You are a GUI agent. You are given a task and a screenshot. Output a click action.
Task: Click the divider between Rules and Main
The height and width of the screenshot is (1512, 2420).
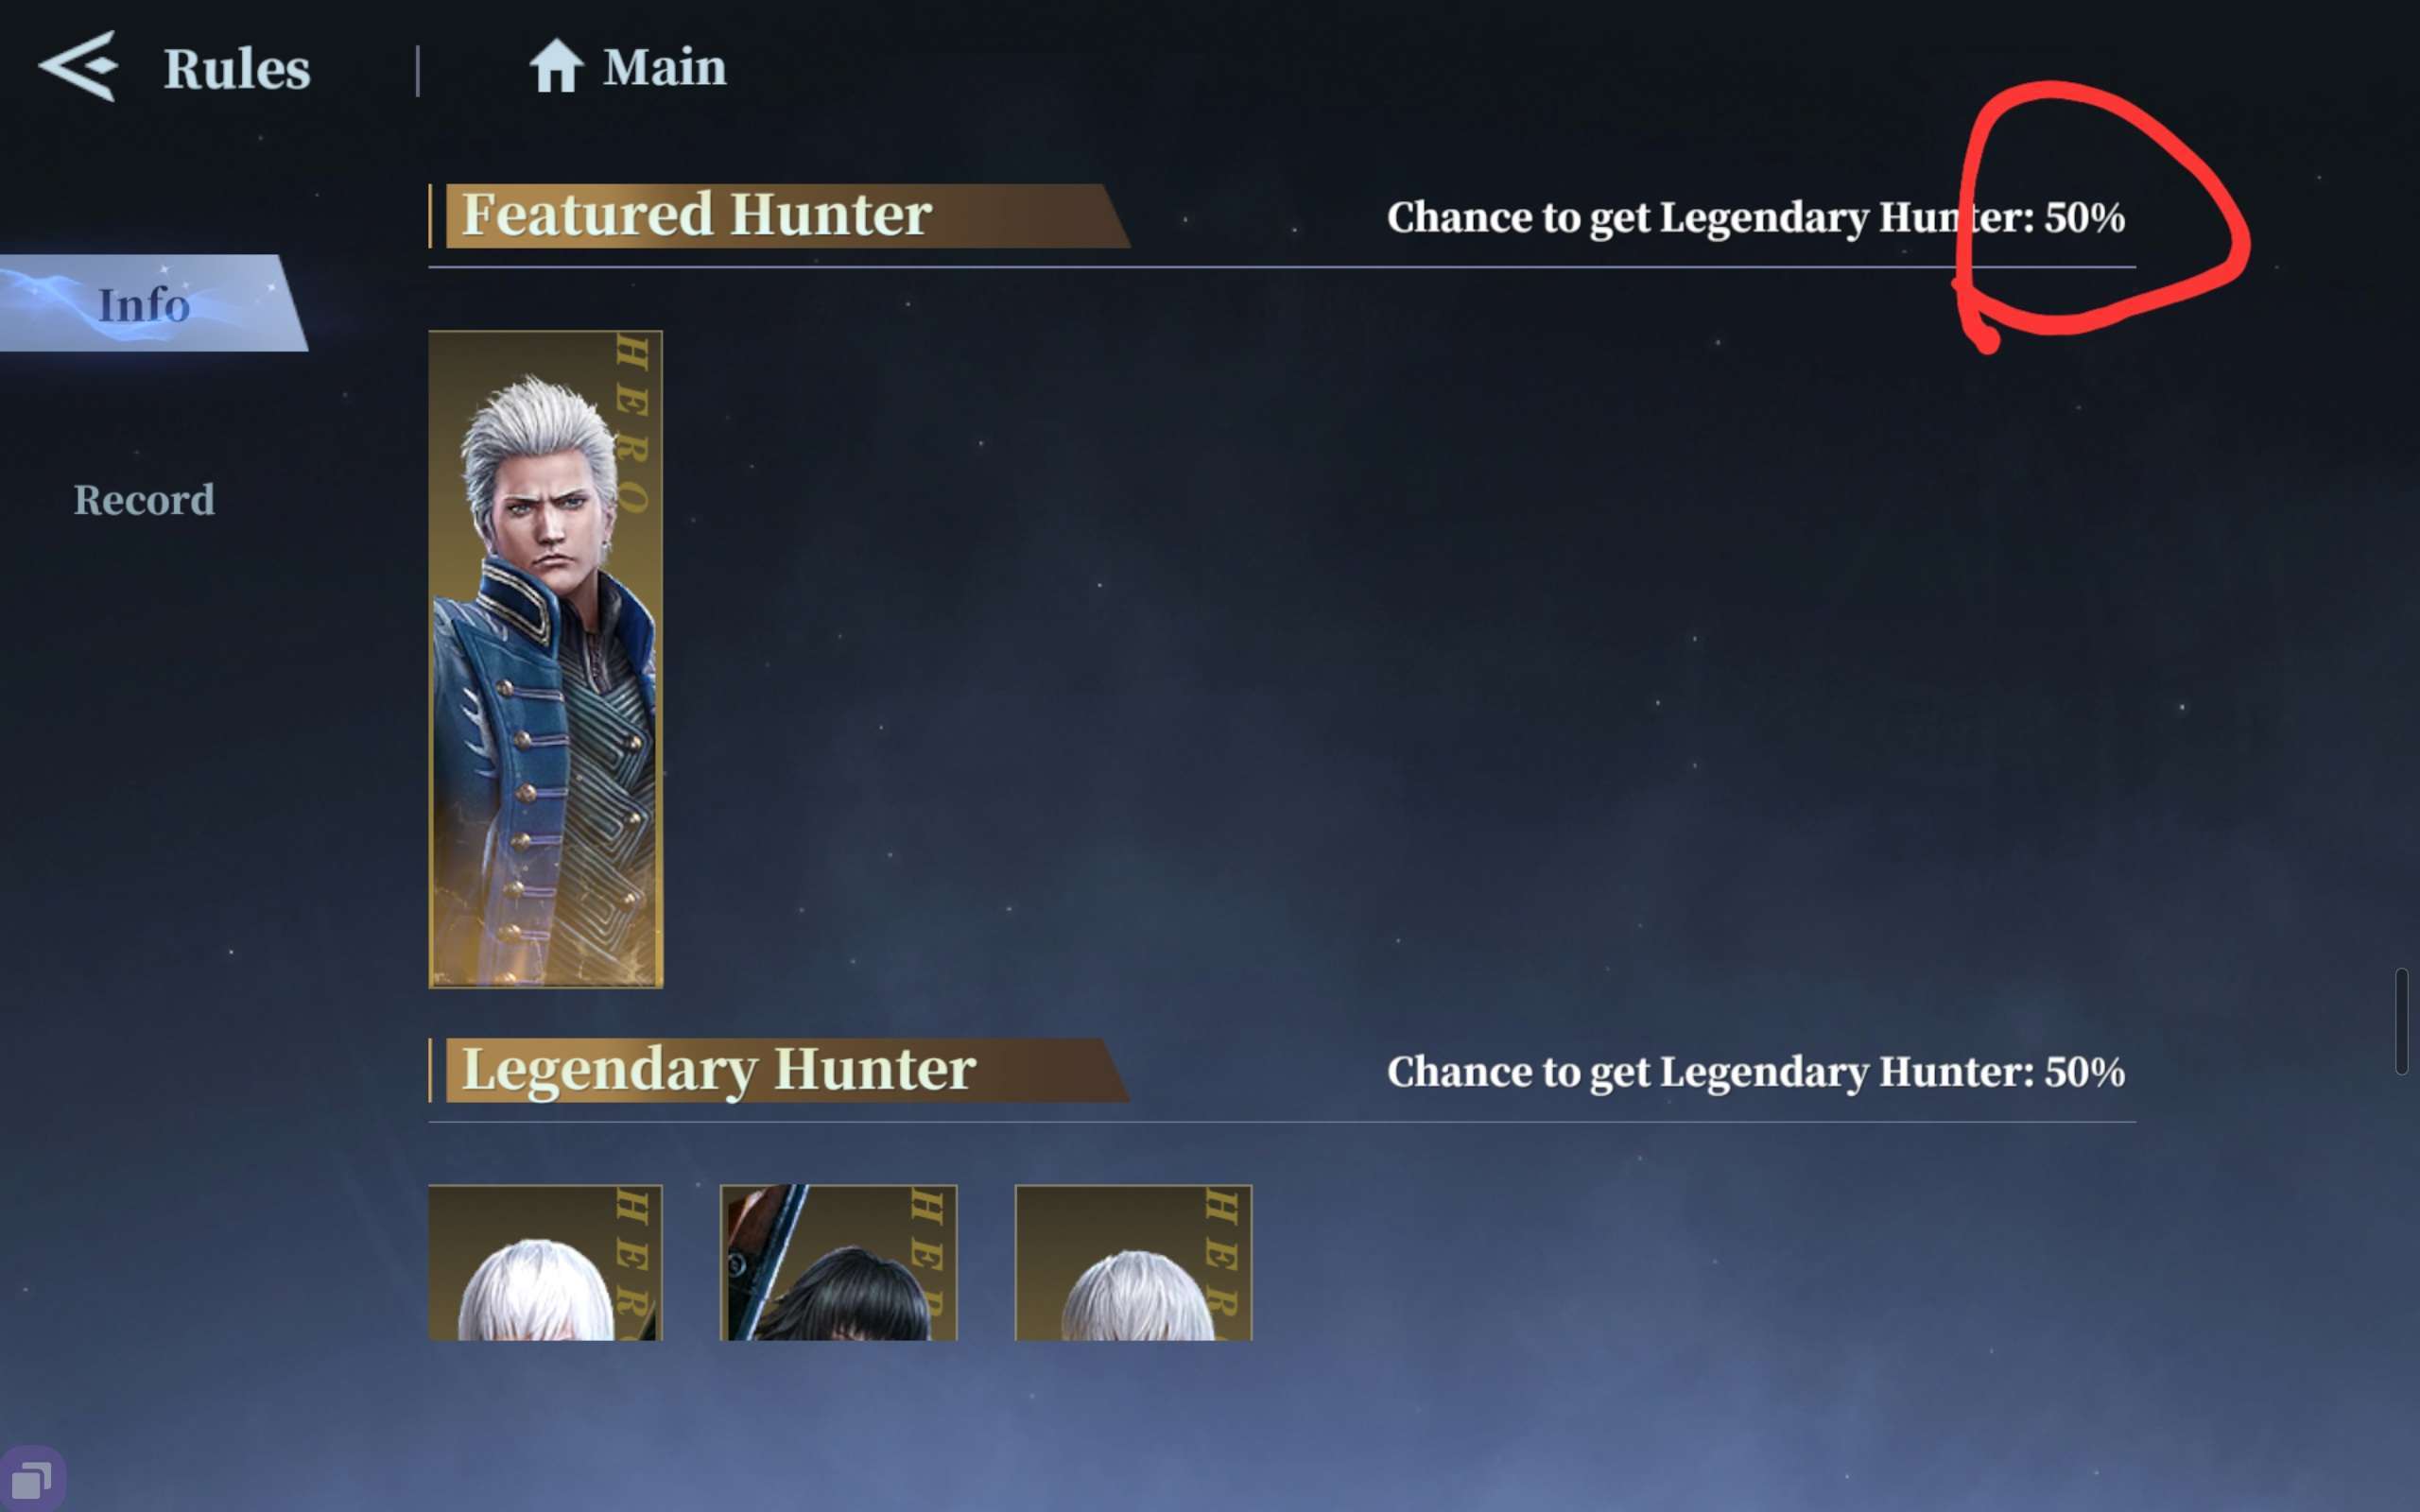pos(418,70)
